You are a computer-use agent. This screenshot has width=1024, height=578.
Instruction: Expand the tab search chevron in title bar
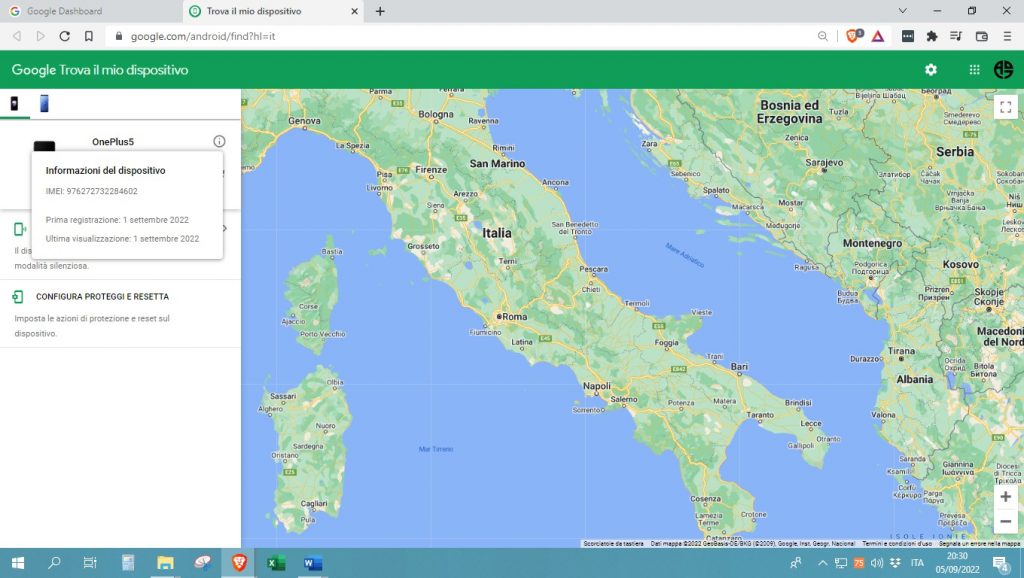coord(903,11)
